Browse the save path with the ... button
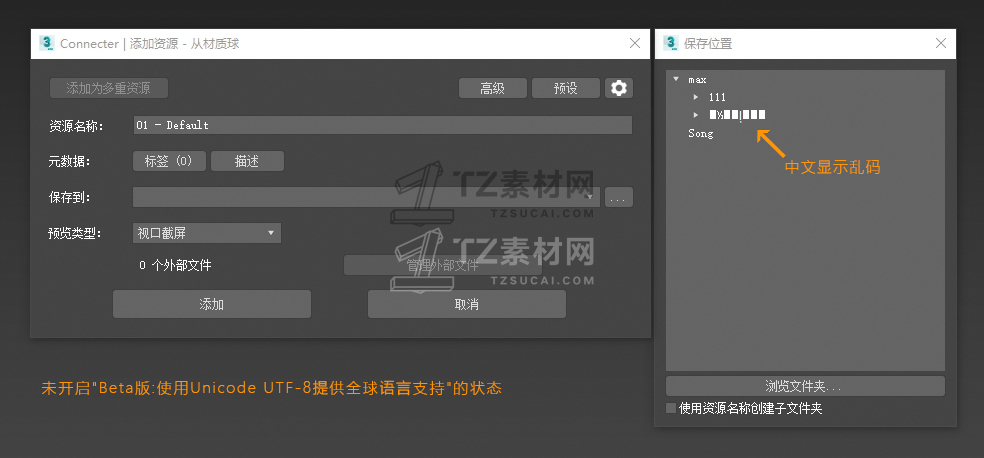This screenshot has width=984, height=458. tap(619, 197)
